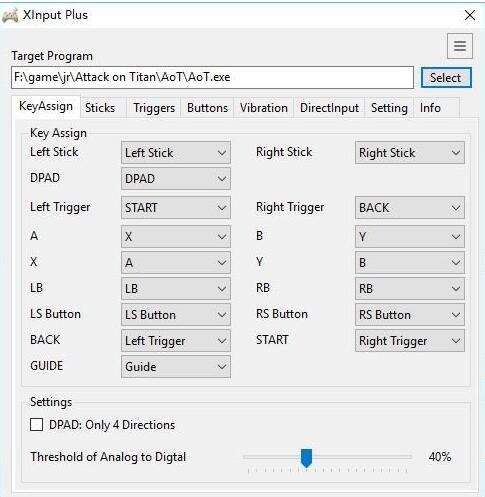Go to the Vibration tab
This screenshot has height=497, width=485.
264,108
